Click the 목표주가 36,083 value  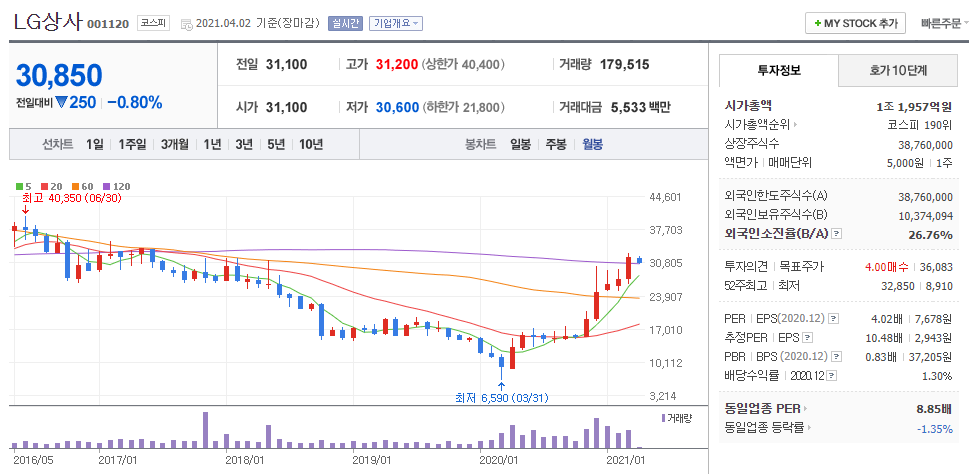coord(936,267)
